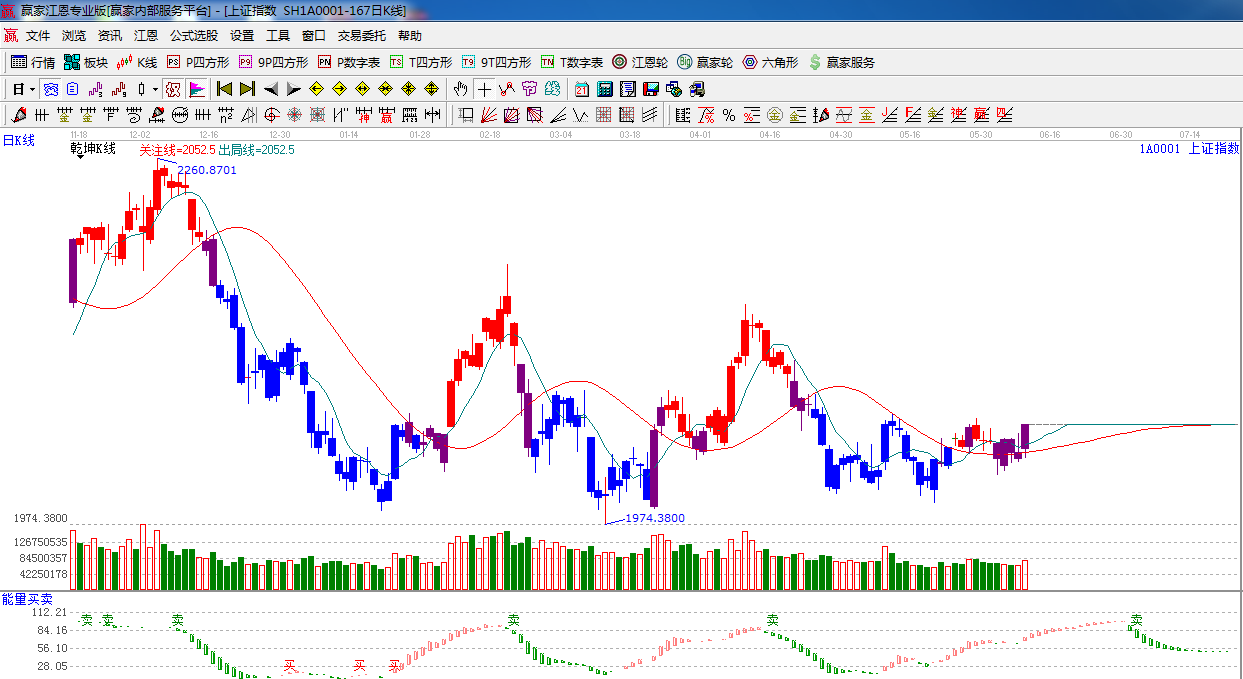Toggle the crosshair cursor tool

tap(484, 89)
